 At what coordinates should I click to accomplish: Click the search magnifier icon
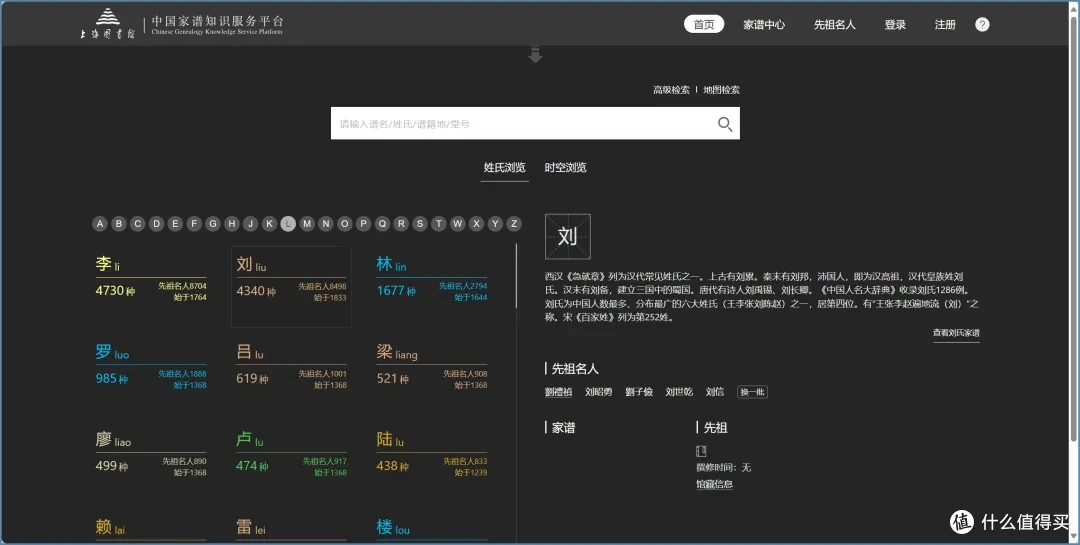[725, 124]
